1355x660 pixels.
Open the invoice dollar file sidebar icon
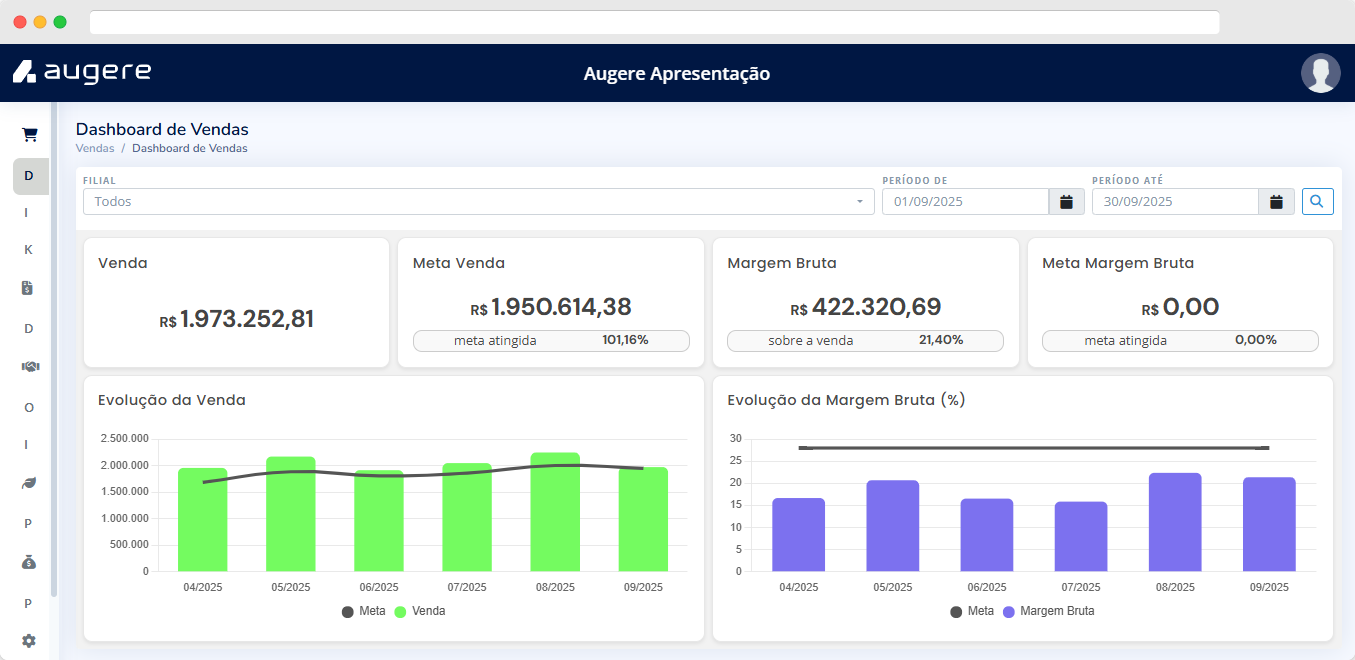point(29,288)
